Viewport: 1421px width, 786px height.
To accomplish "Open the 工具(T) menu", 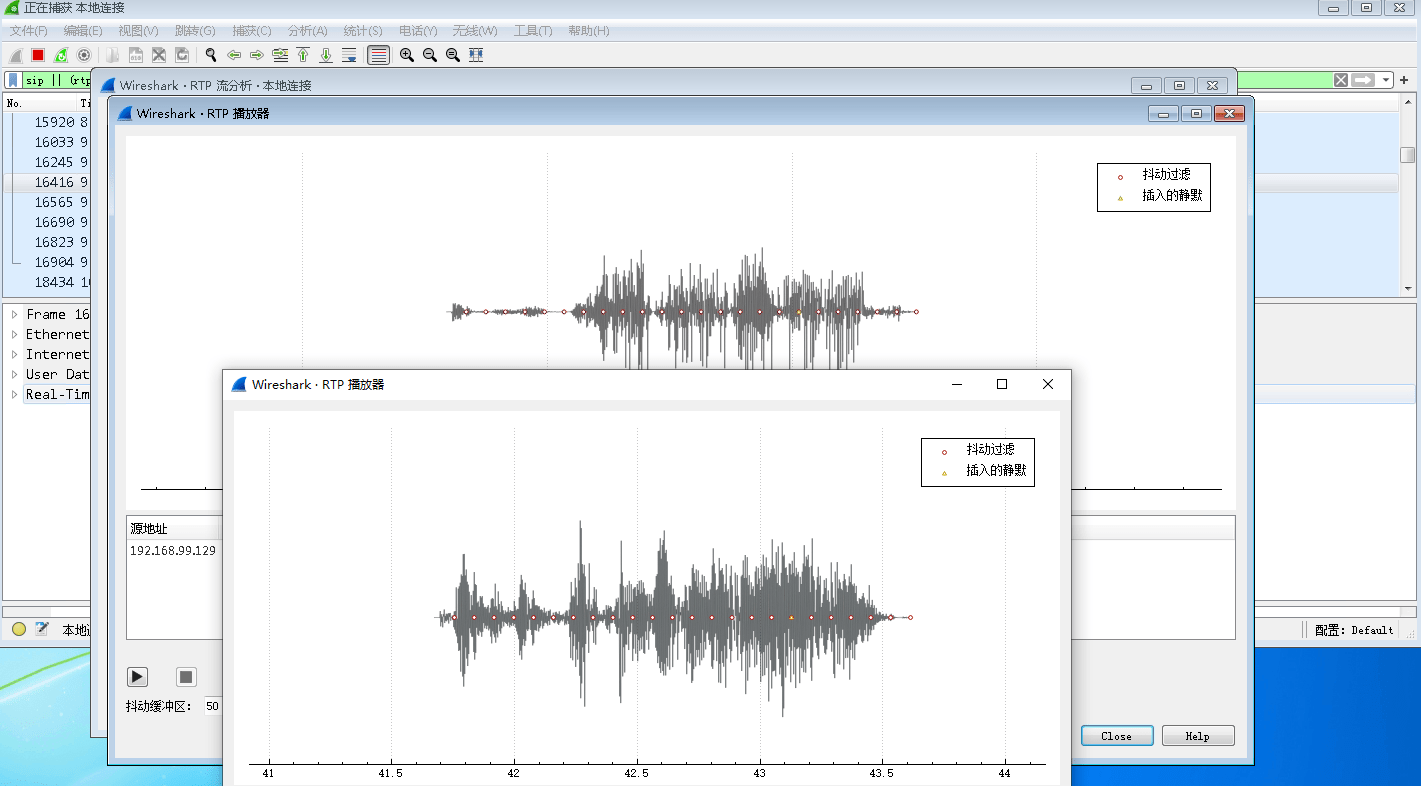I will coord(533,31).
